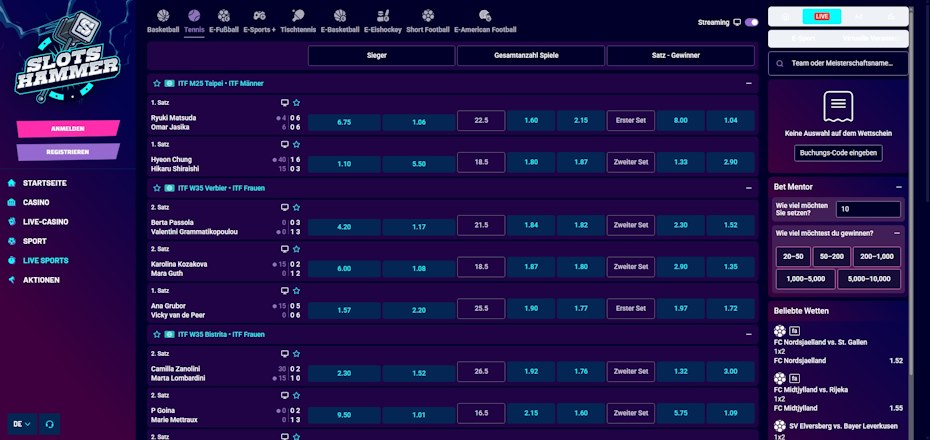This screenshot has width=930, height=440.
Task: Toggle the Streaming switch
Action: point(751,23)
